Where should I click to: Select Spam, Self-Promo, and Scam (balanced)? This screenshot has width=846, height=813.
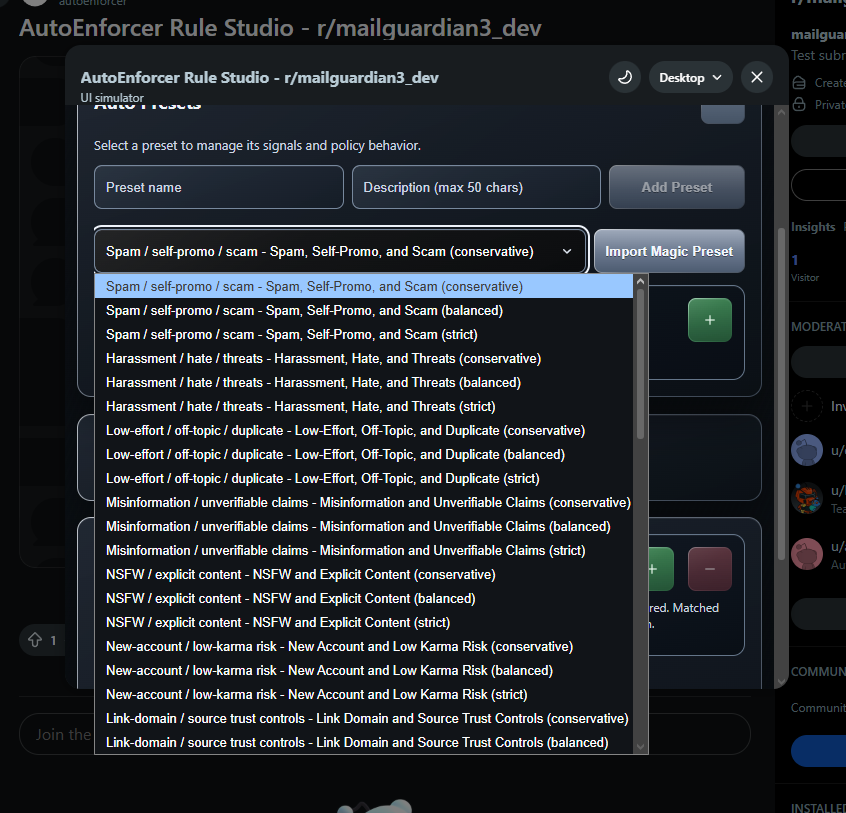tap(364, 310)
